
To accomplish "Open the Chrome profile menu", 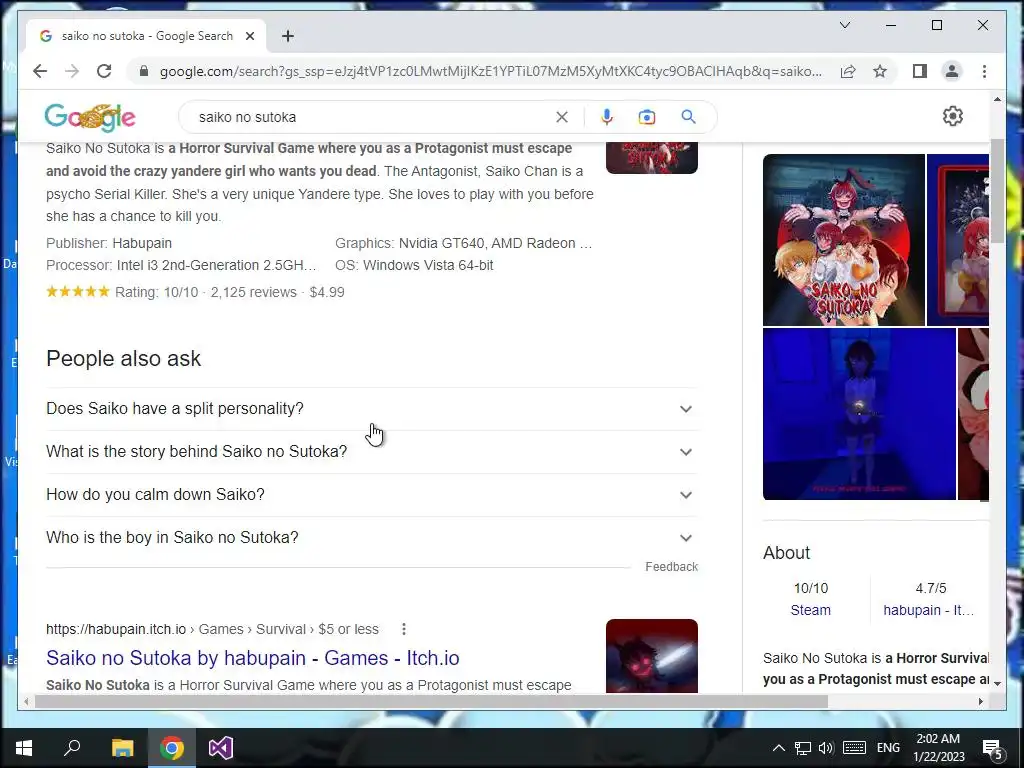I will 952,71.
